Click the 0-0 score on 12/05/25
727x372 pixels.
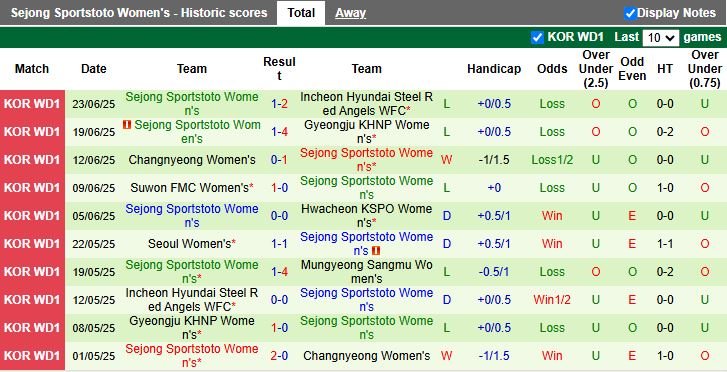click(280, 300)
